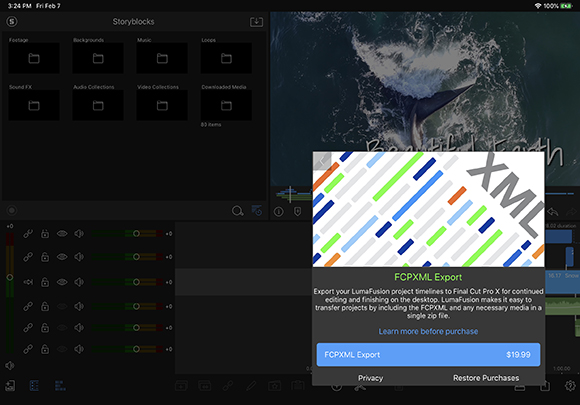This screenshot has height=405, width=580.
Task: Tap the import media icon beside Storyblocks title
Action: pos(256,22)
